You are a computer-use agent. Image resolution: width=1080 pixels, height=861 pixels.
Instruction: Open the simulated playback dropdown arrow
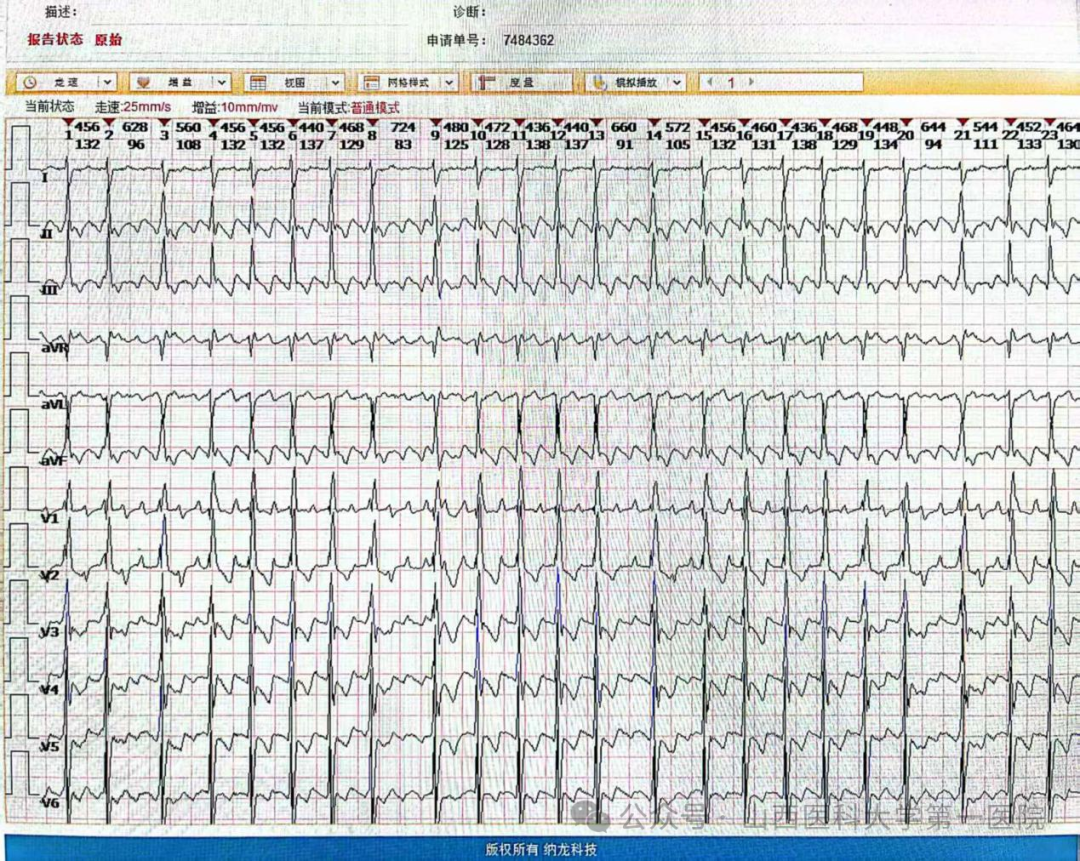point(677,83)
